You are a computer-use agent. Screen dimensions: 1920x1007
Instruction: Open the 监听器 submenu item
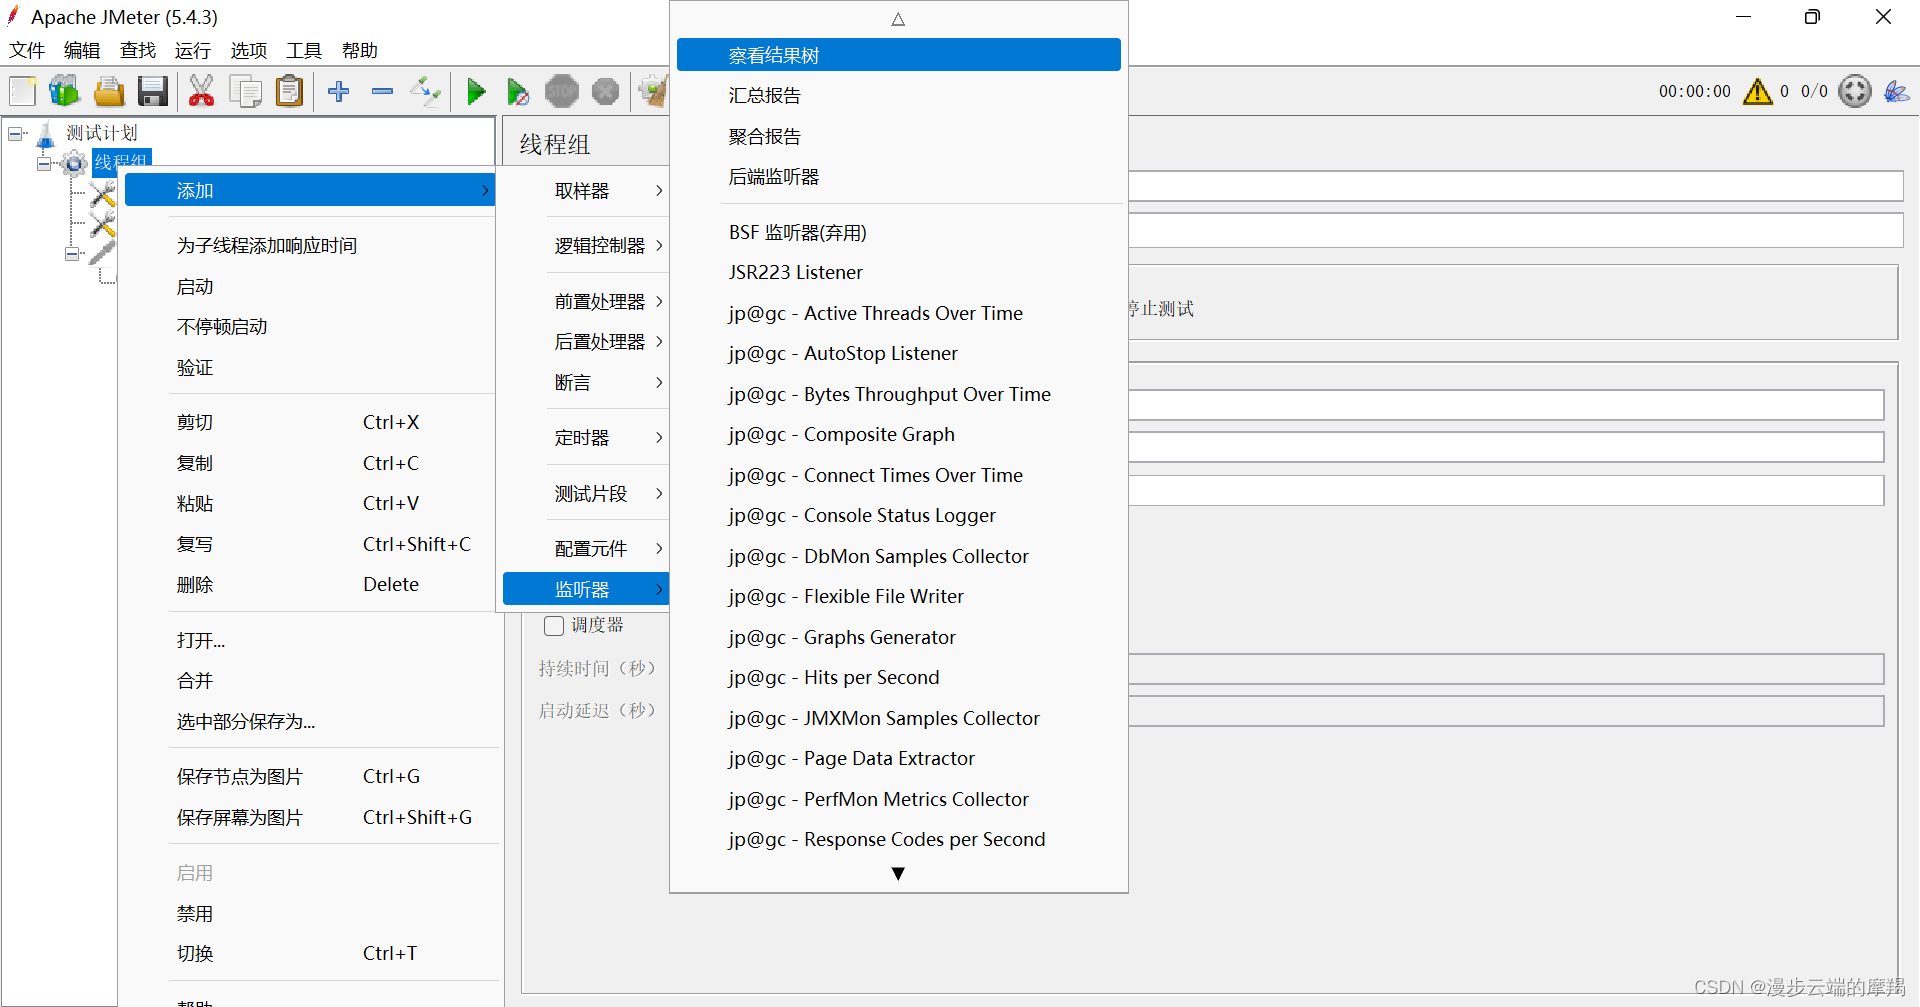tap(586, 590)
